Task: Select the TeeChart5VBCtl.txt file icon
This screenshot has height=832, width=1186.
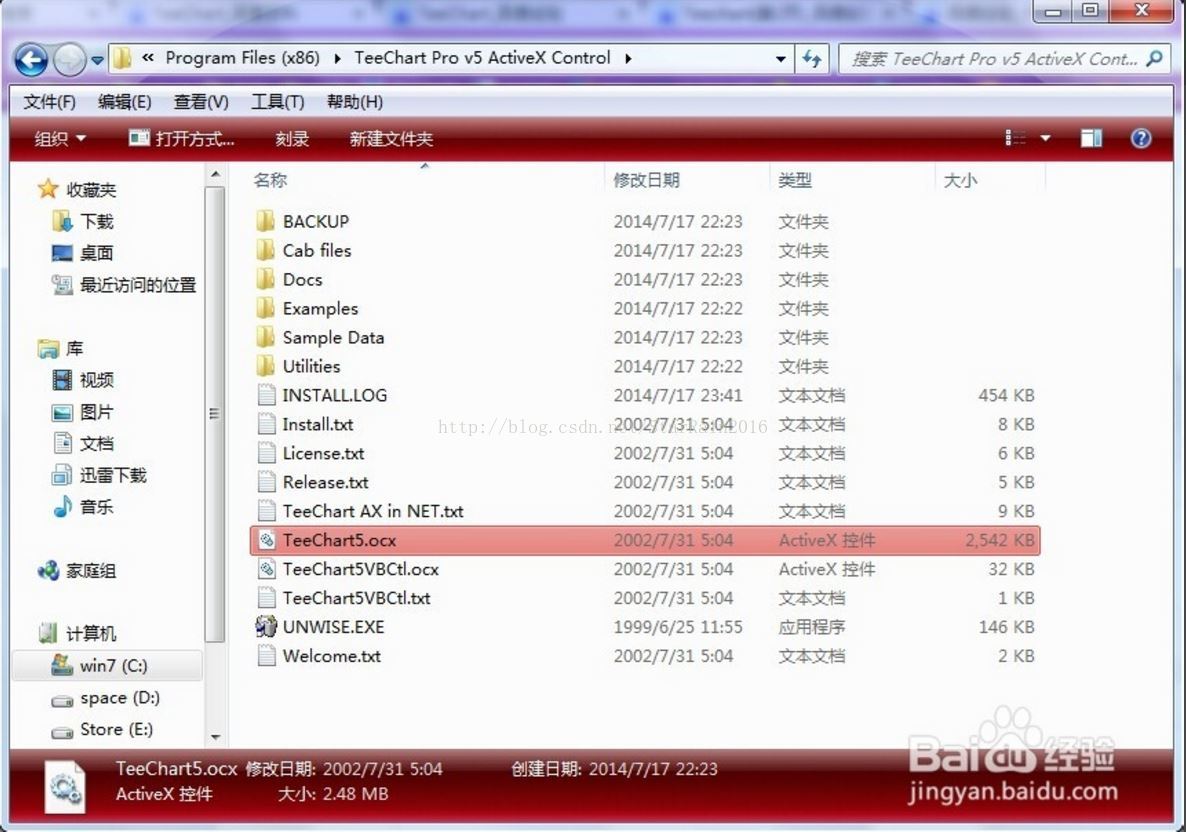Action: (x=266, y=598)
